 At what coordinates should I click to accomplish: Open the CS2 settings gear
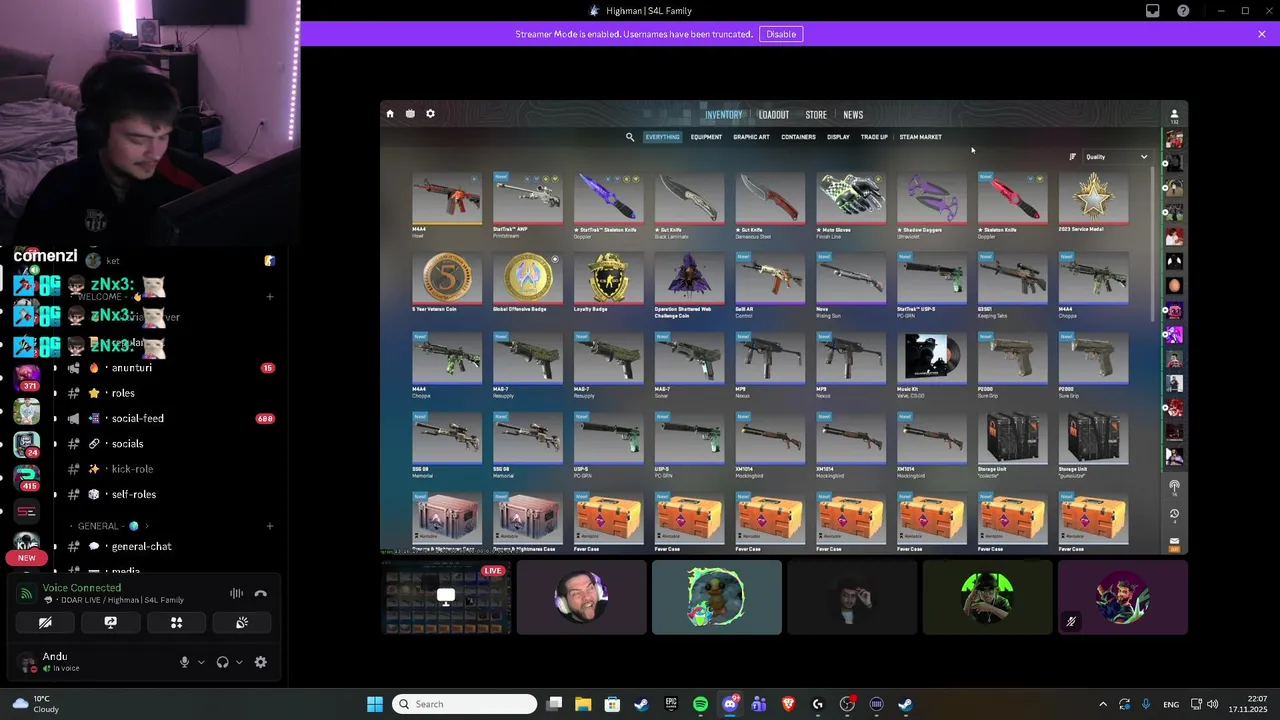point(431,114)
